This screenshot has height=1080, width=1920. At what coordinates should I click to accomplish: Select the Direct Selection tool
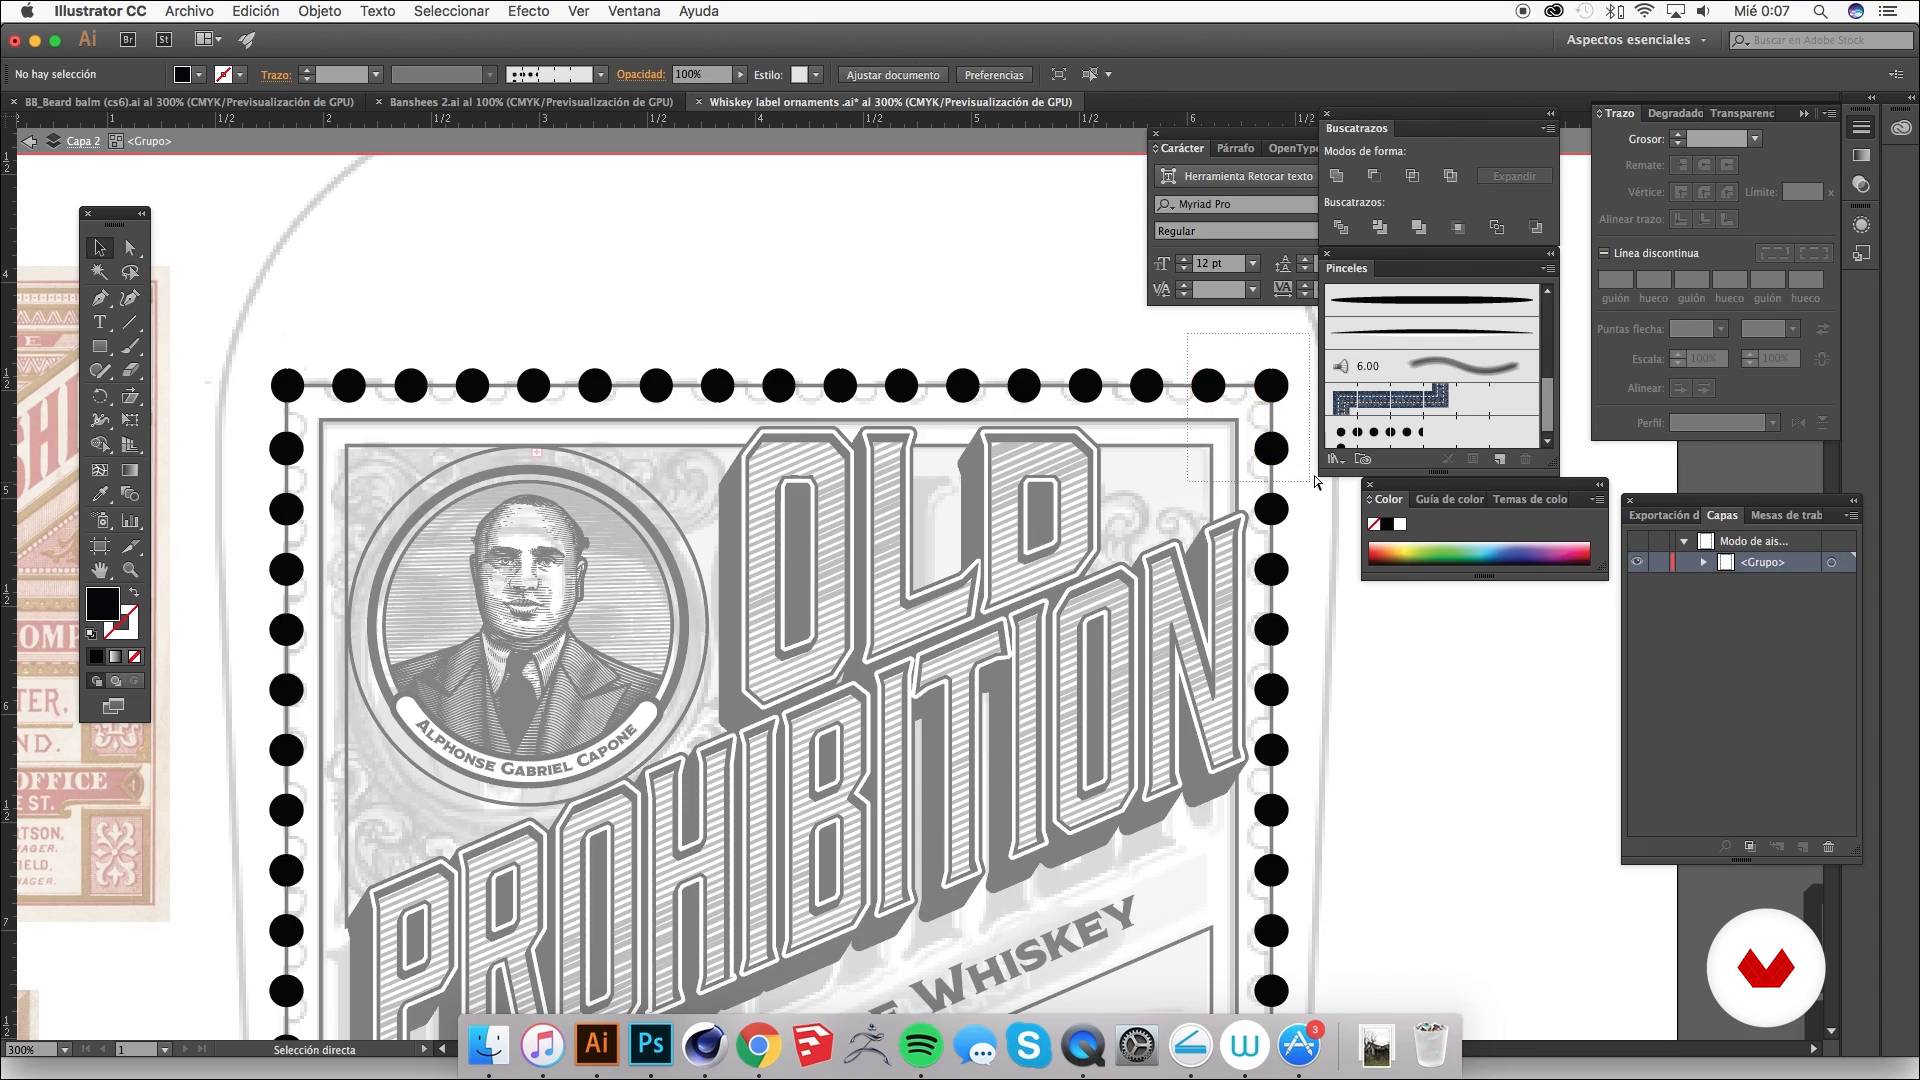point(130,247)
